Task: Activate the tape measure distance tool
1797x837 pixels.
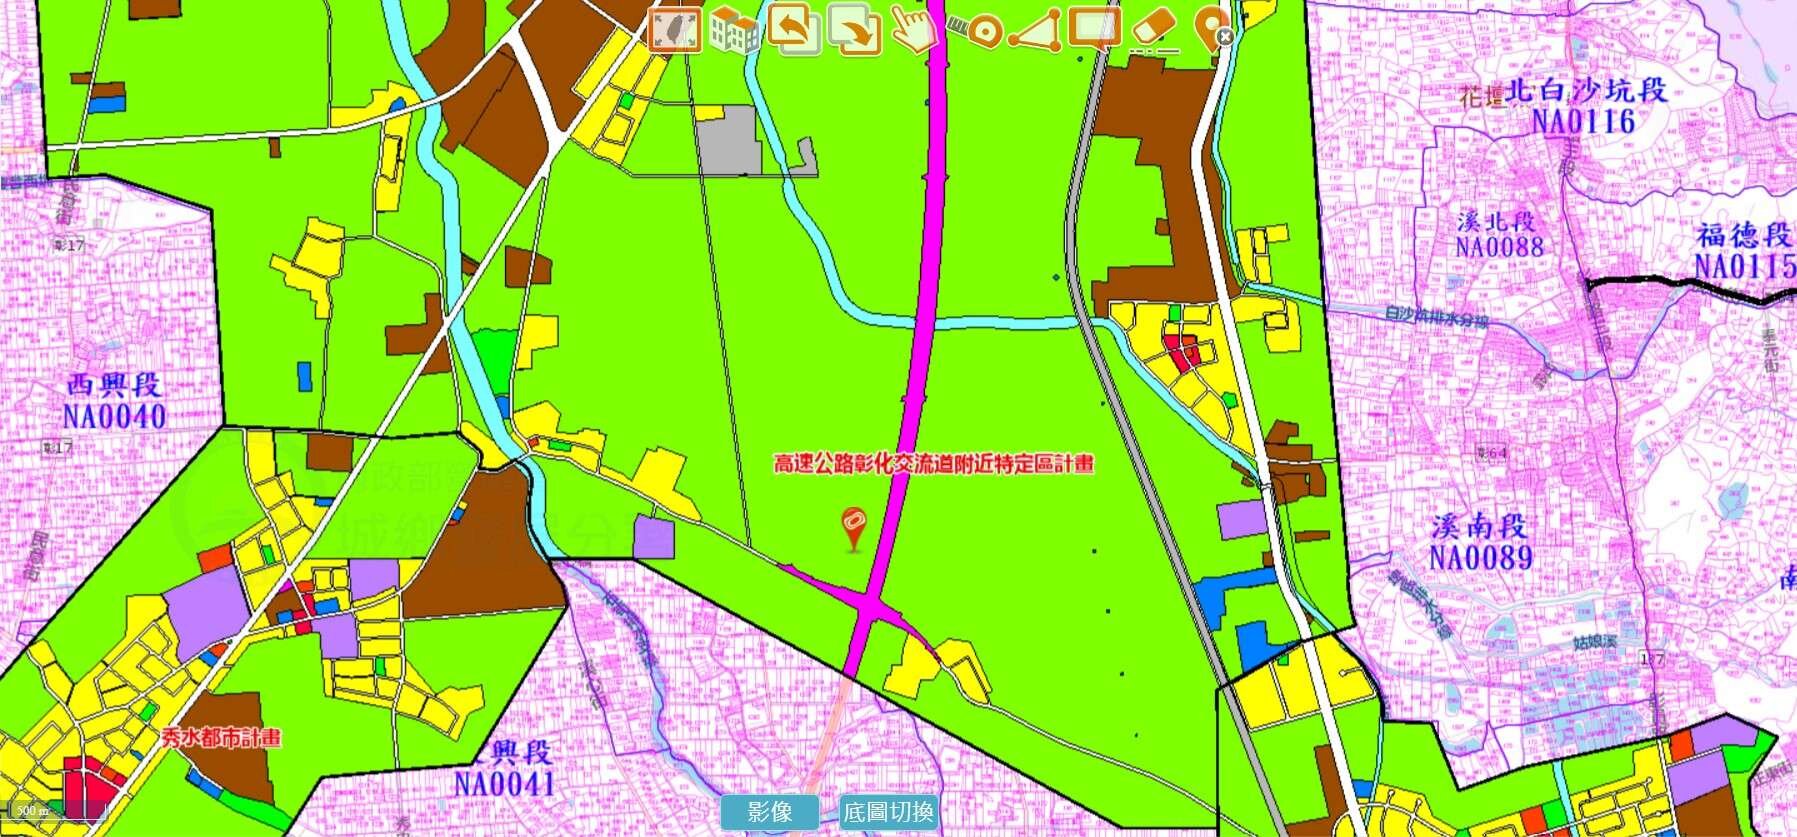Action: click(974, 29)
